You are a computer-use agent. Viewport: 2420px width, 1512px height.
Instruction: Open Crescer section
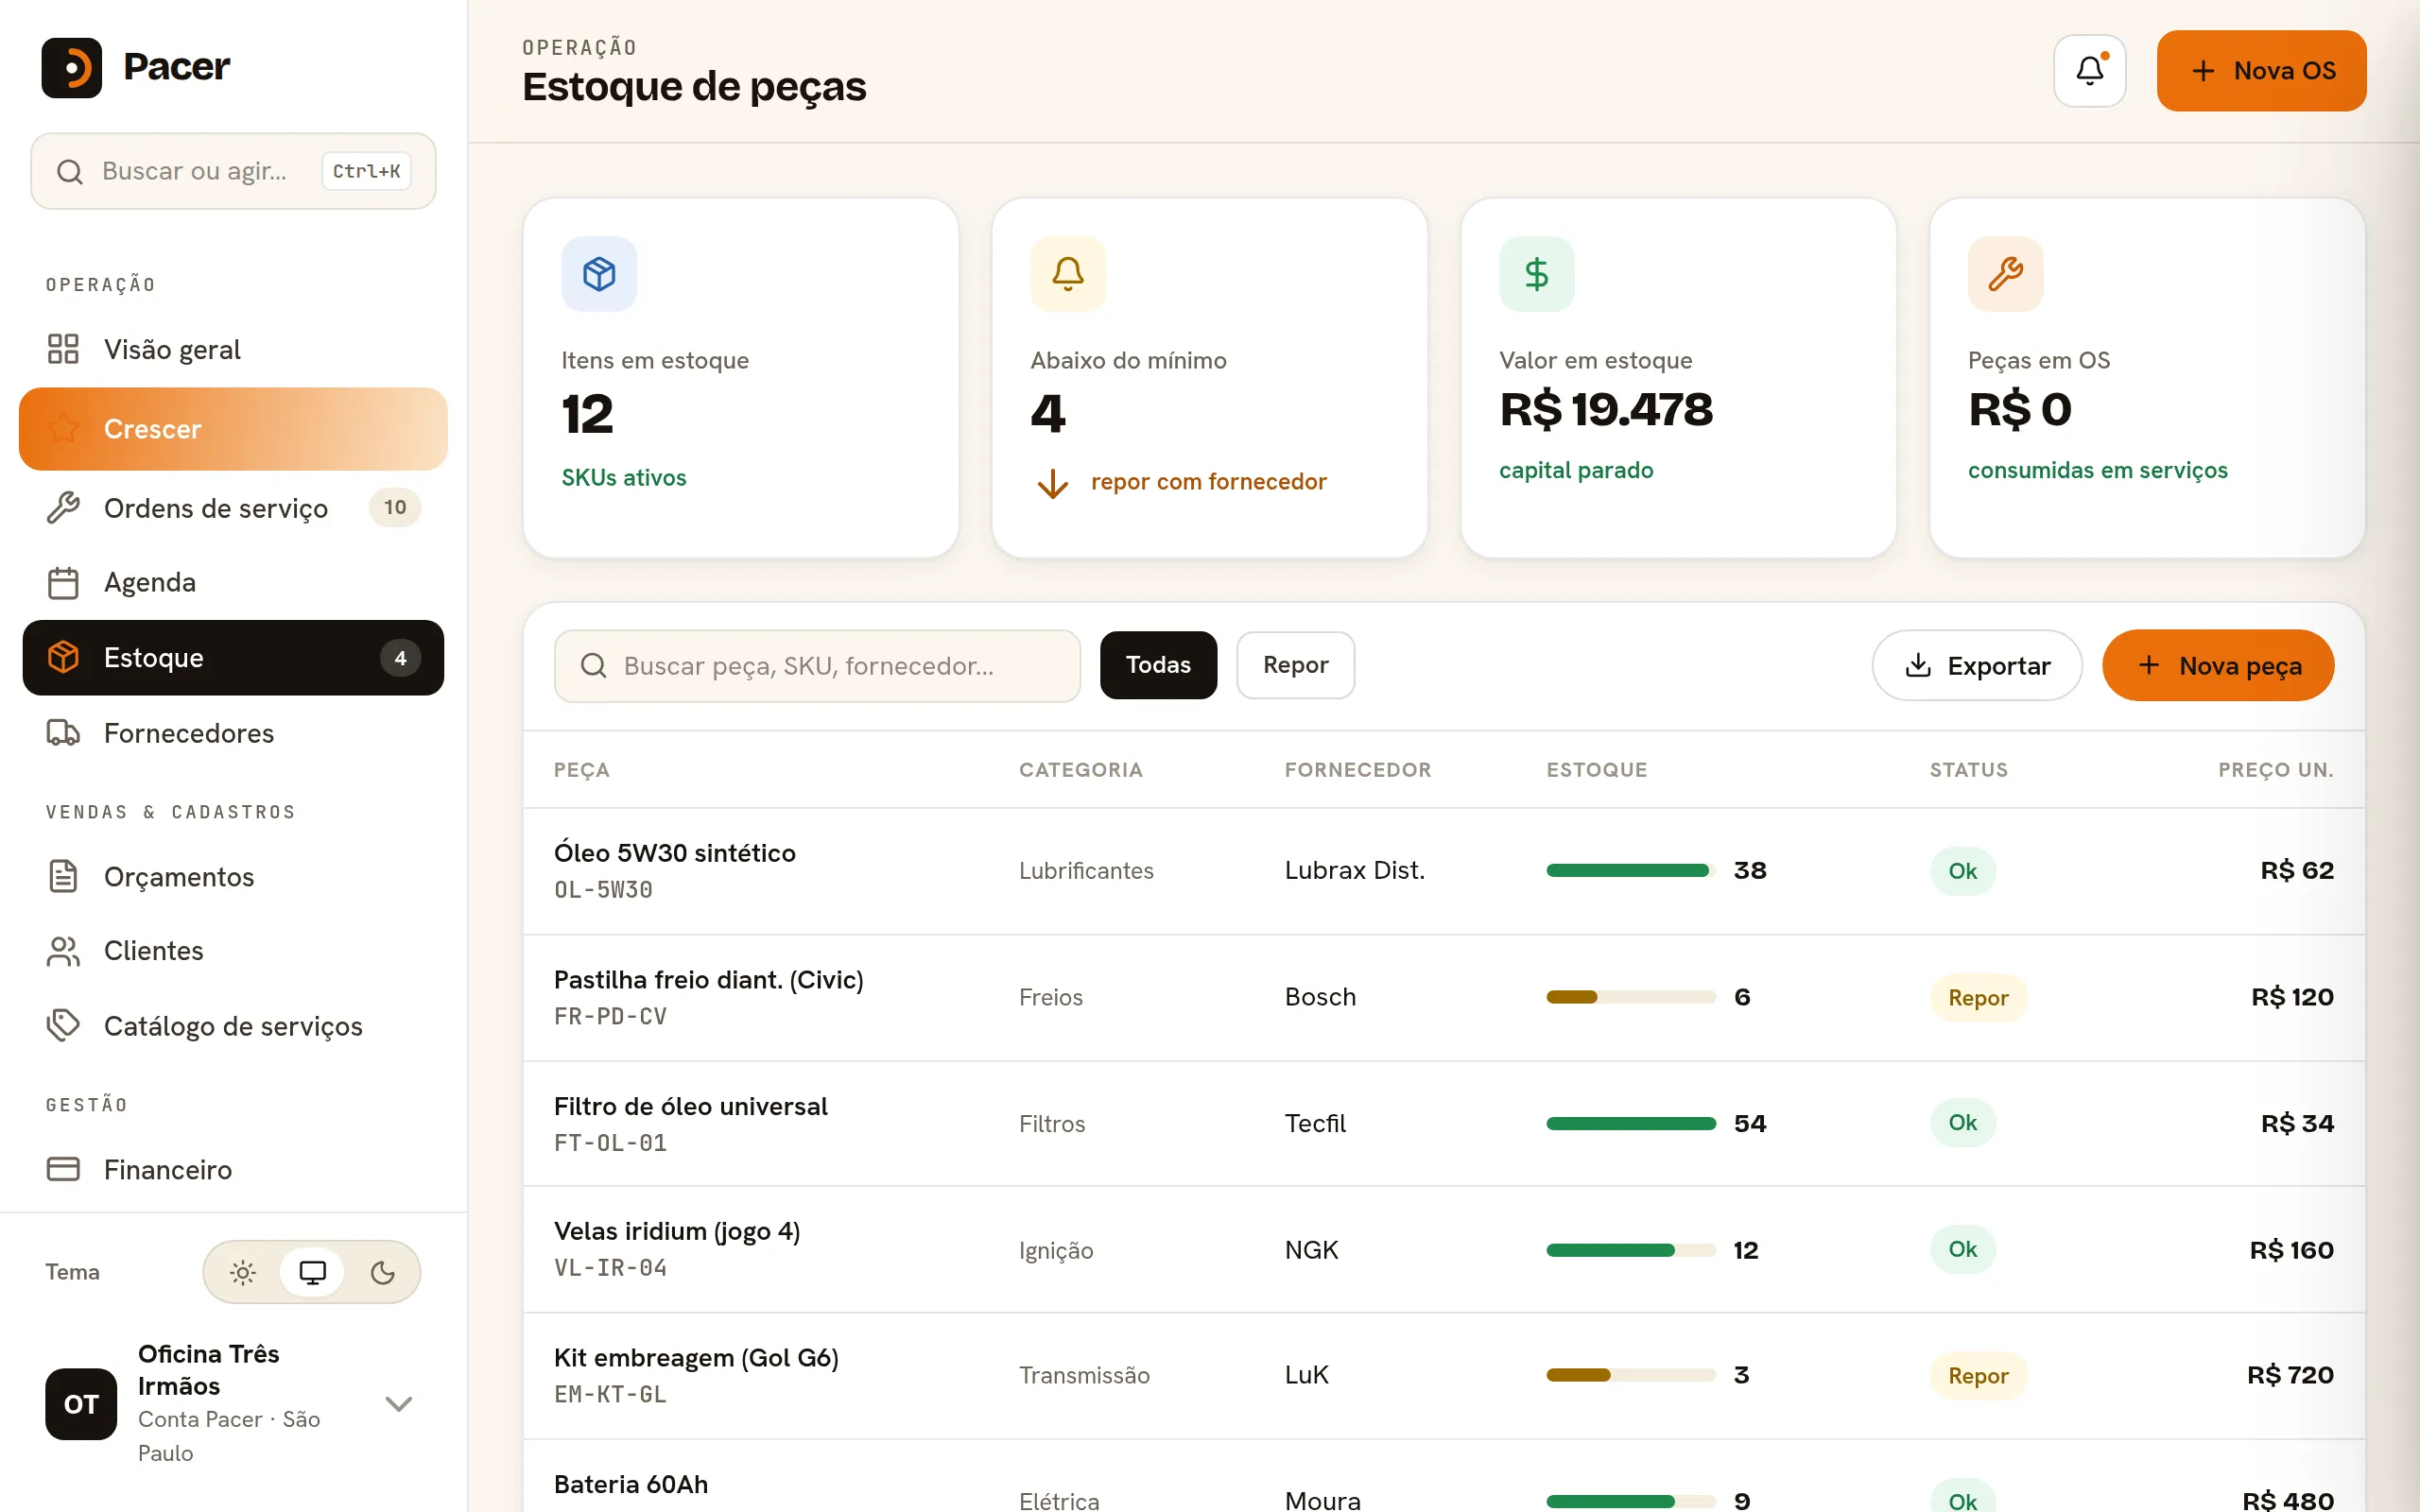tap(233, 429)
